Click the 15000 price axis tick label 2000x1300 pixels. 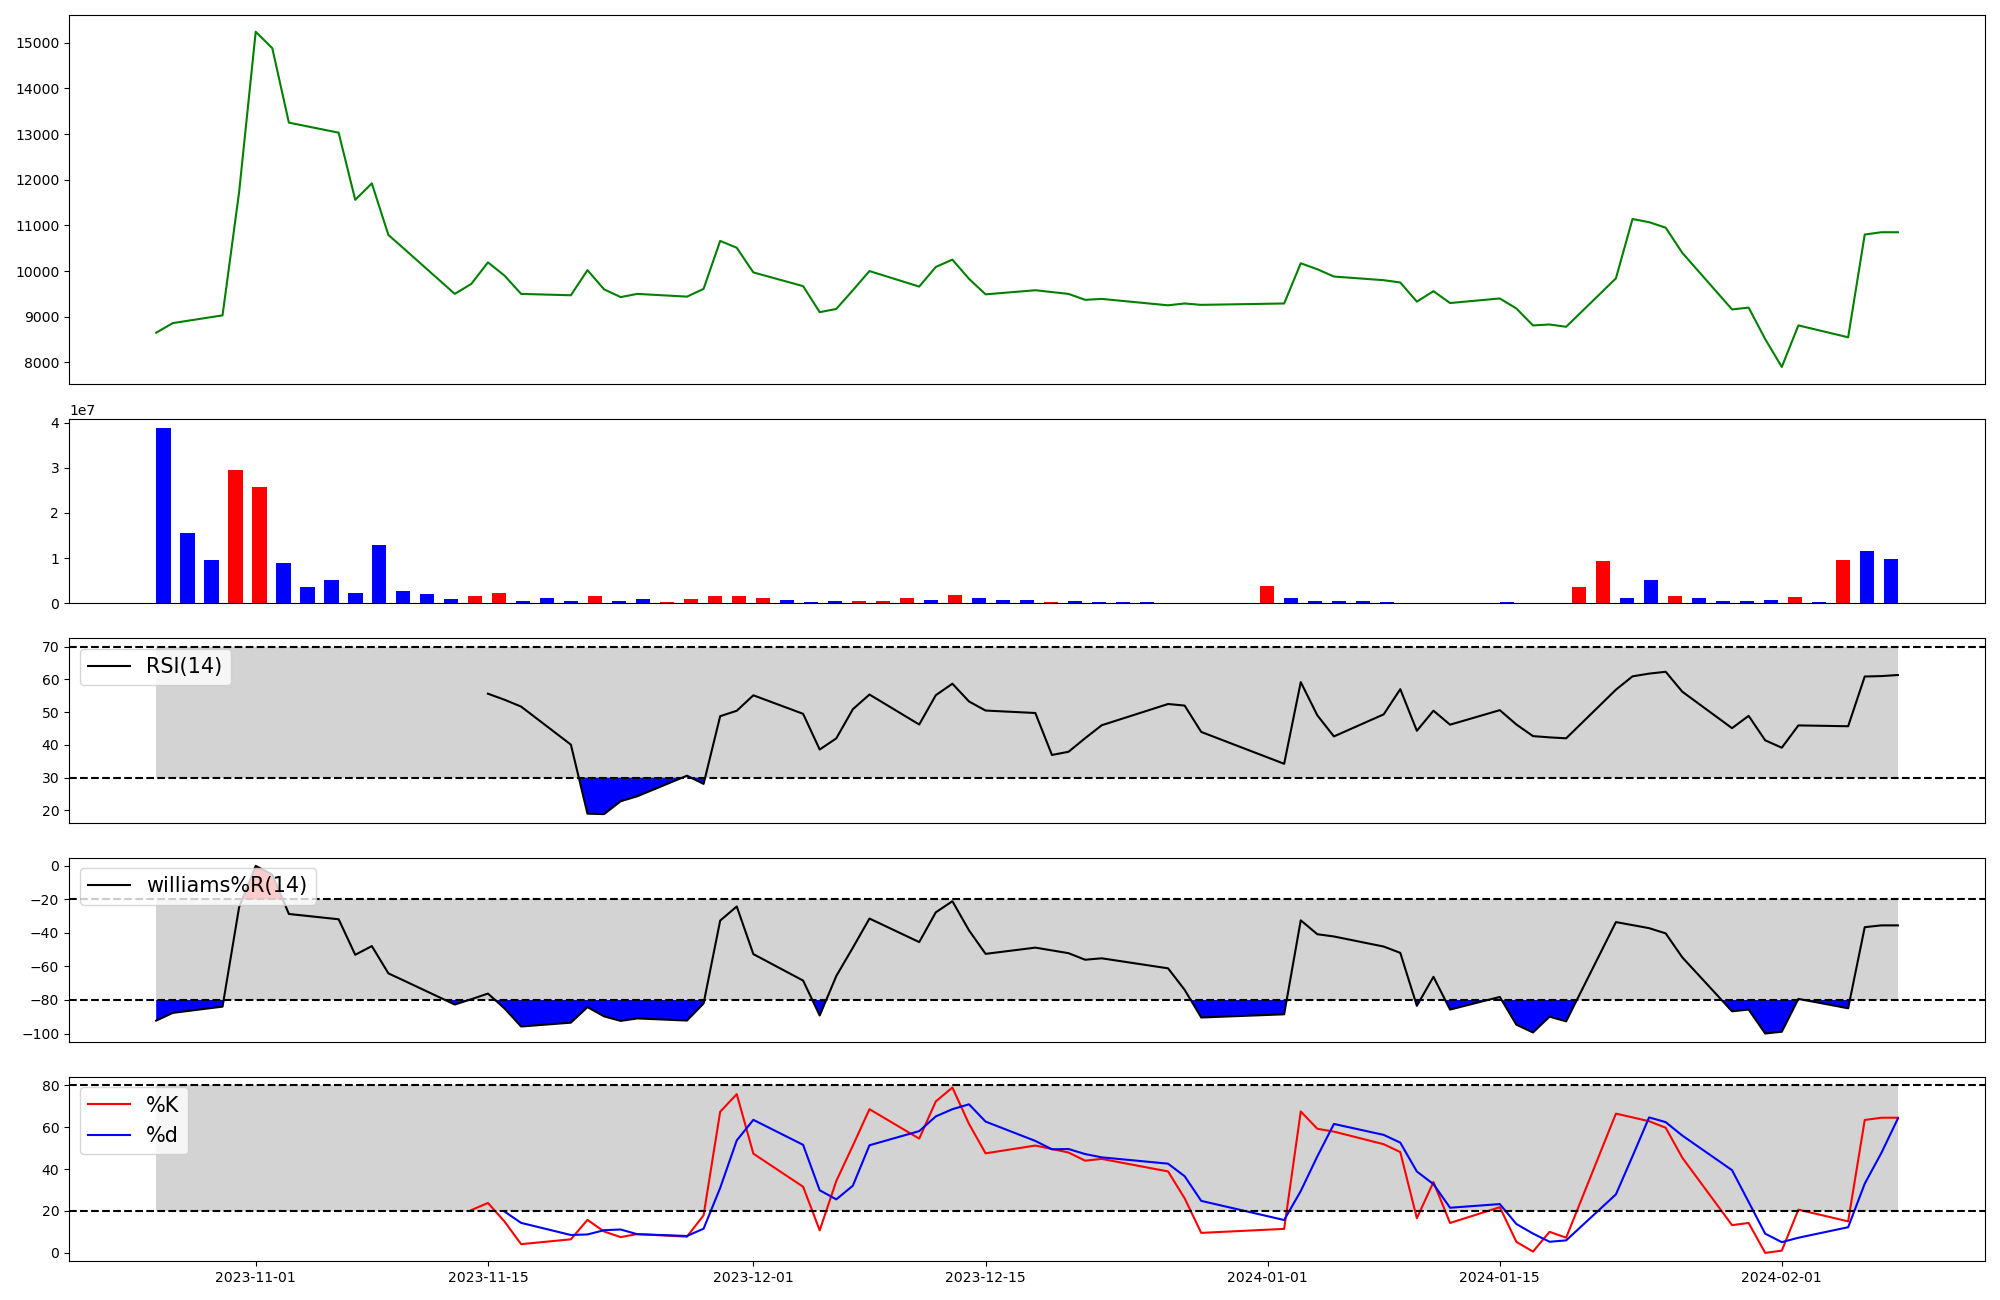tap(38, 43)
